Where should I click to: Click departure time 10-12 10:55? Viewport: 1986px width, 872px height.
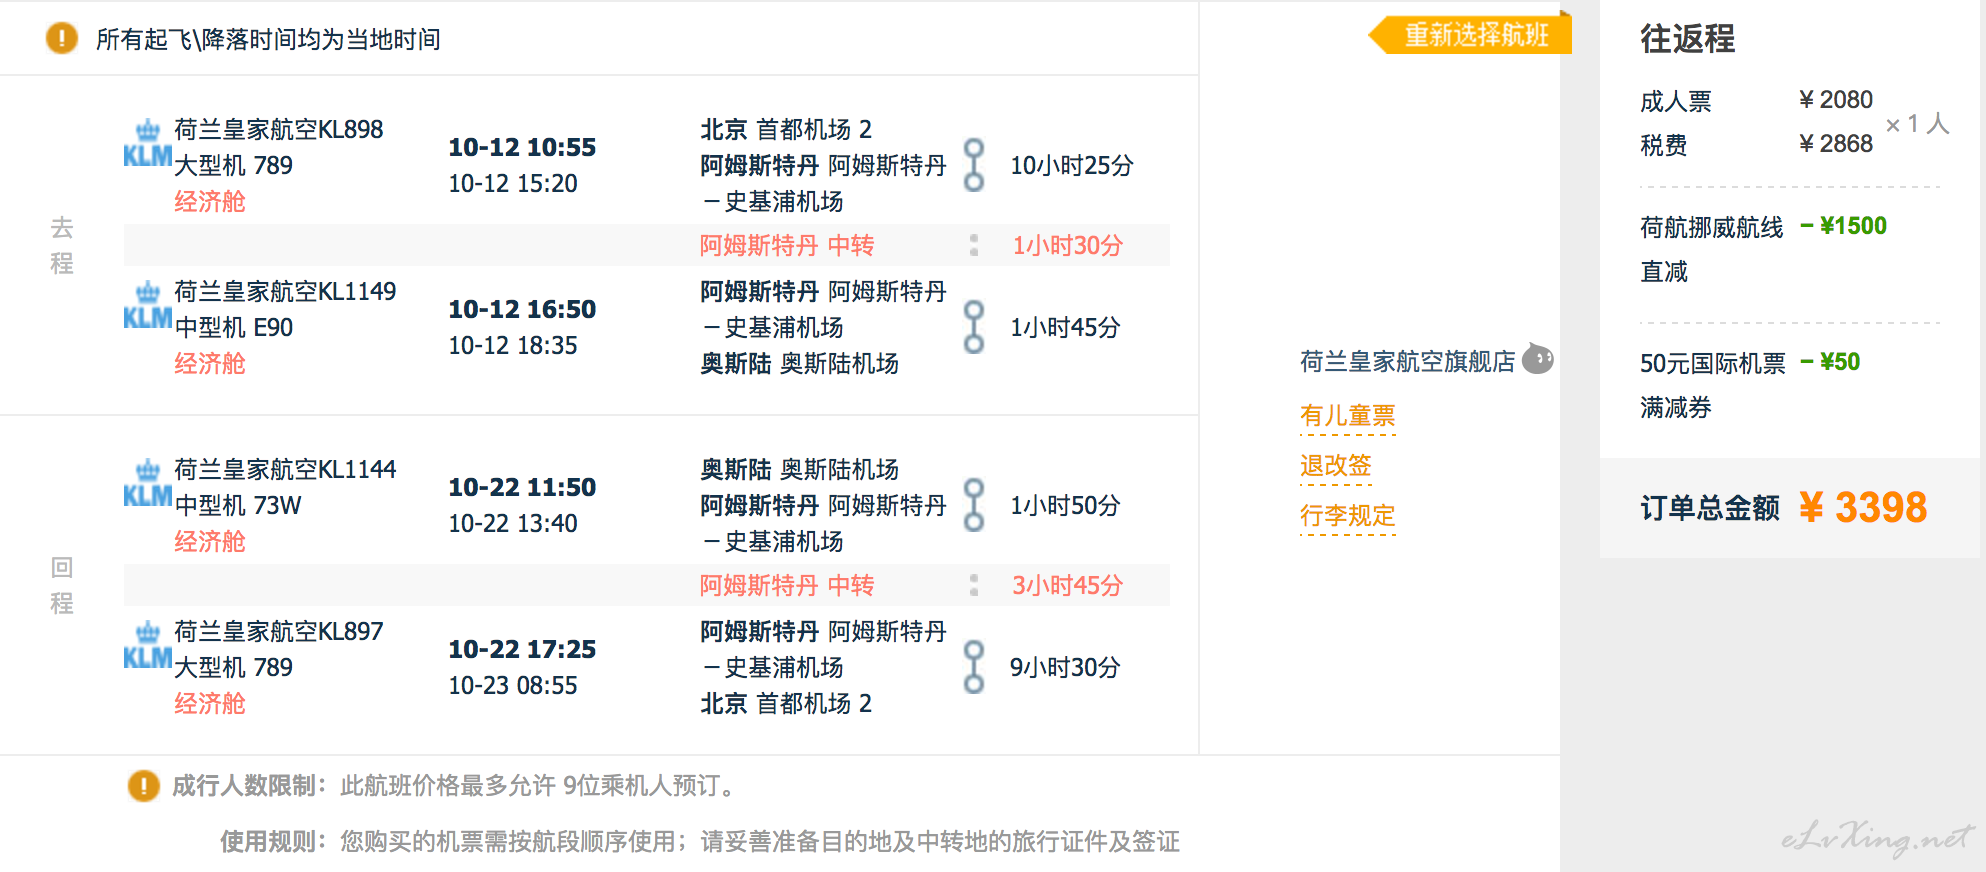(521, 147)
